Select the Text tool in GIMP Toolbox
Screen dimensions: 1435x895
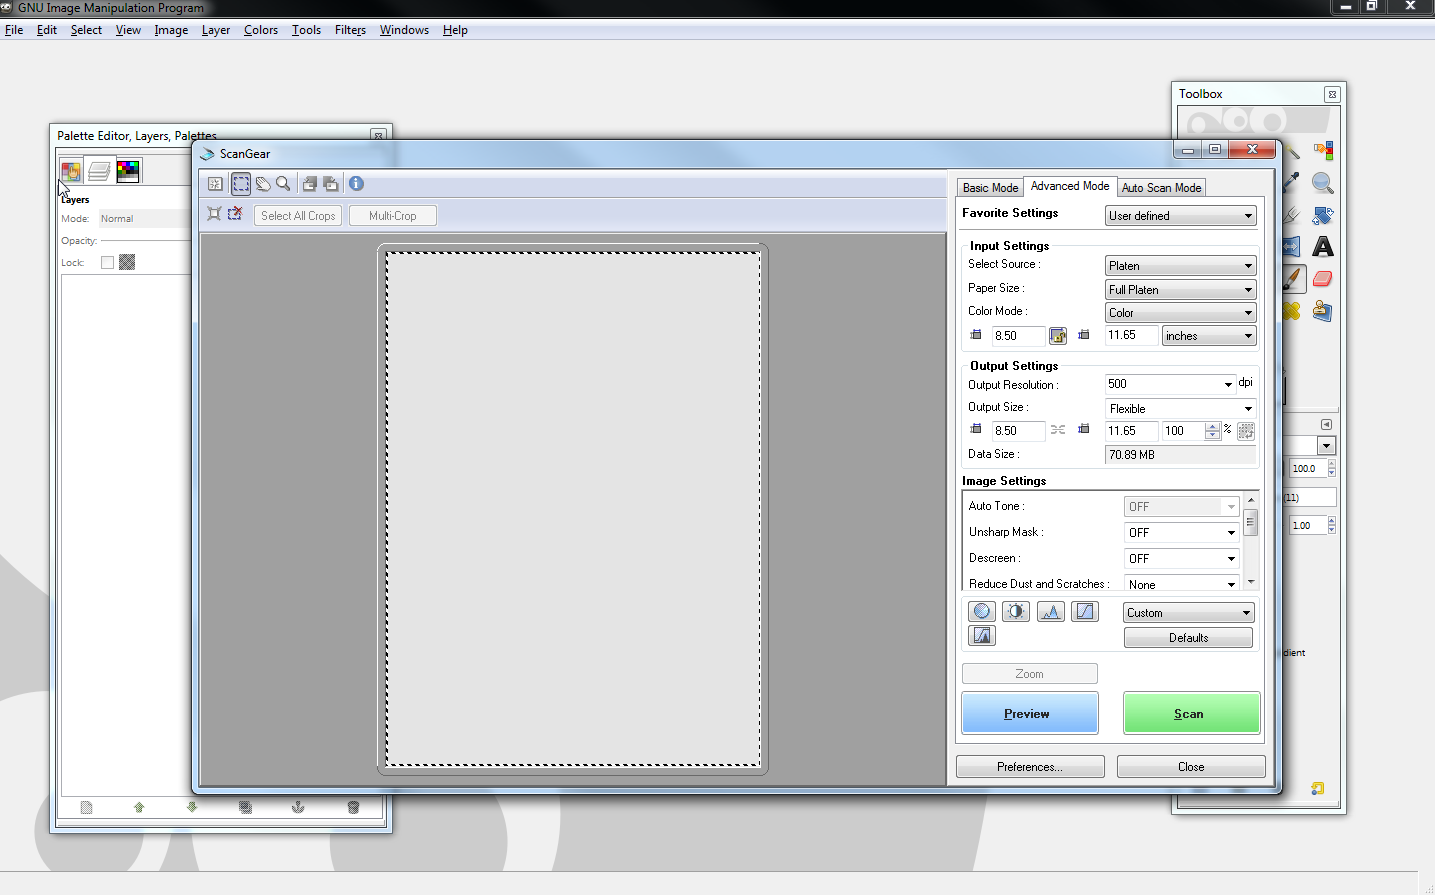(1323, 247)
